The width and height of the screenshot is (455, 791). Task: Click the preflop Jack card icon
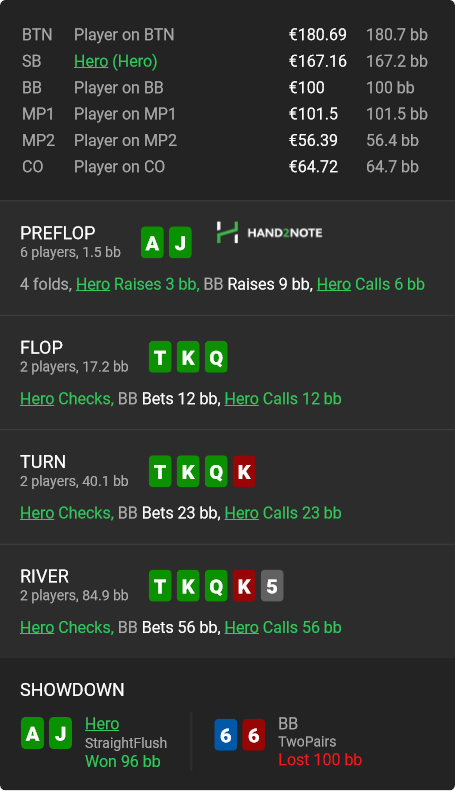pos(180,243)
